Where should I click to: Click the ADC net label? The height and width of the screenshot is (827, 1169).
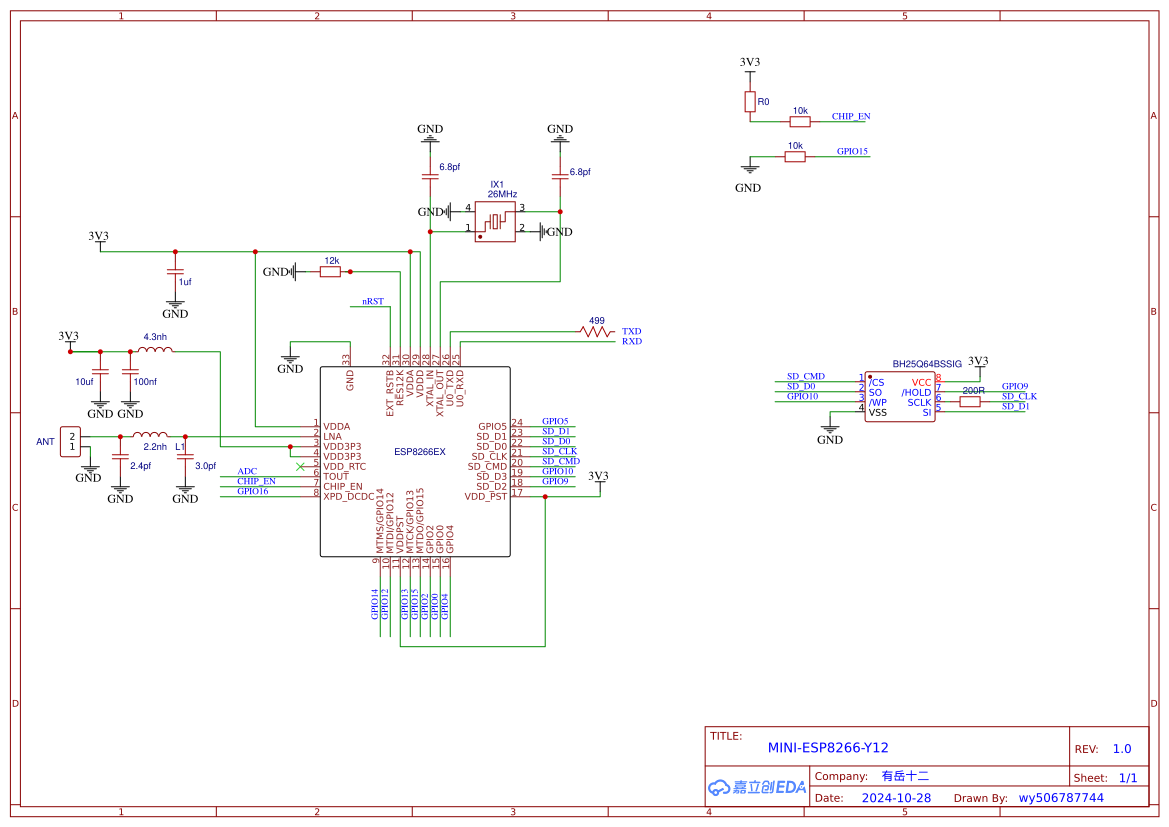tap(247, 471)
